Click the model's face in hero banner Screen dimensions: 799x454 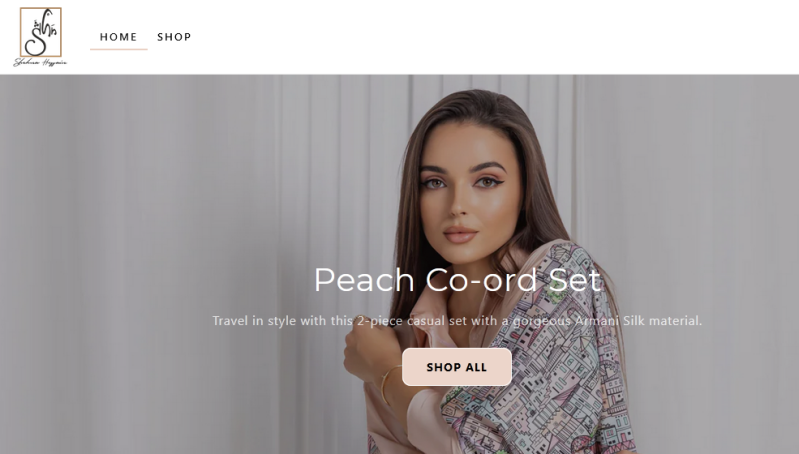pos(466,194)
